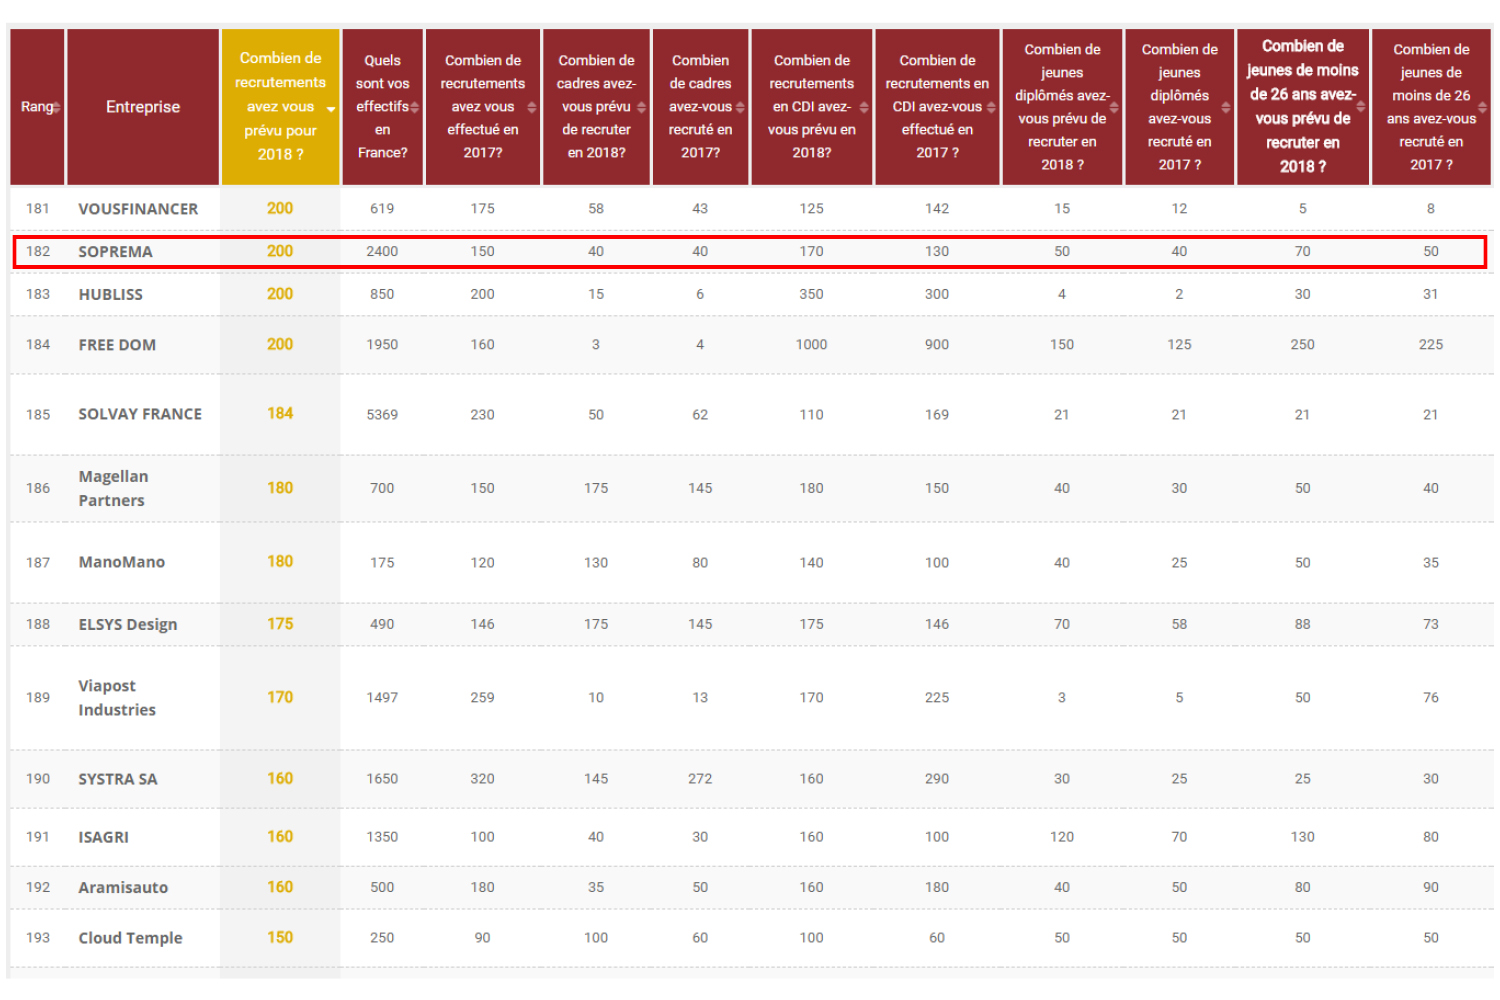Click FREE DOM CDI 2018 value 1000

point(812,345)
